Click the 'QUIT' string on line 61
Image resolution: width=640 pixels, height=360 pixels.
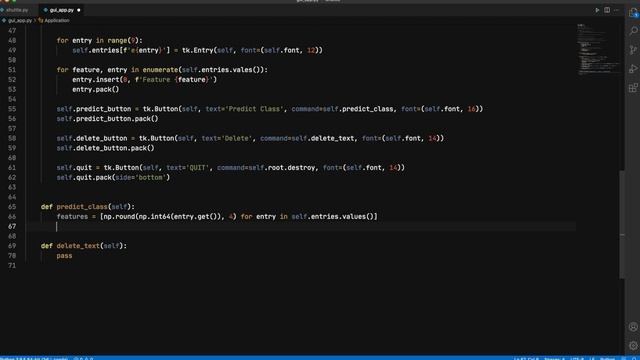pyautogui.click(x=198, y=168)
